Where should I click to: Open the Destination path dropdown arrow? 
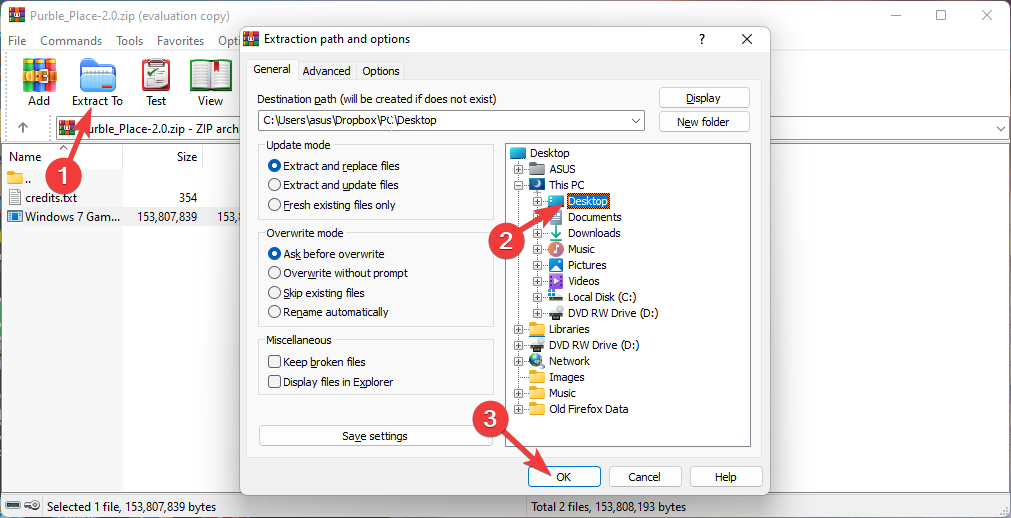click(x=636, y=120)
